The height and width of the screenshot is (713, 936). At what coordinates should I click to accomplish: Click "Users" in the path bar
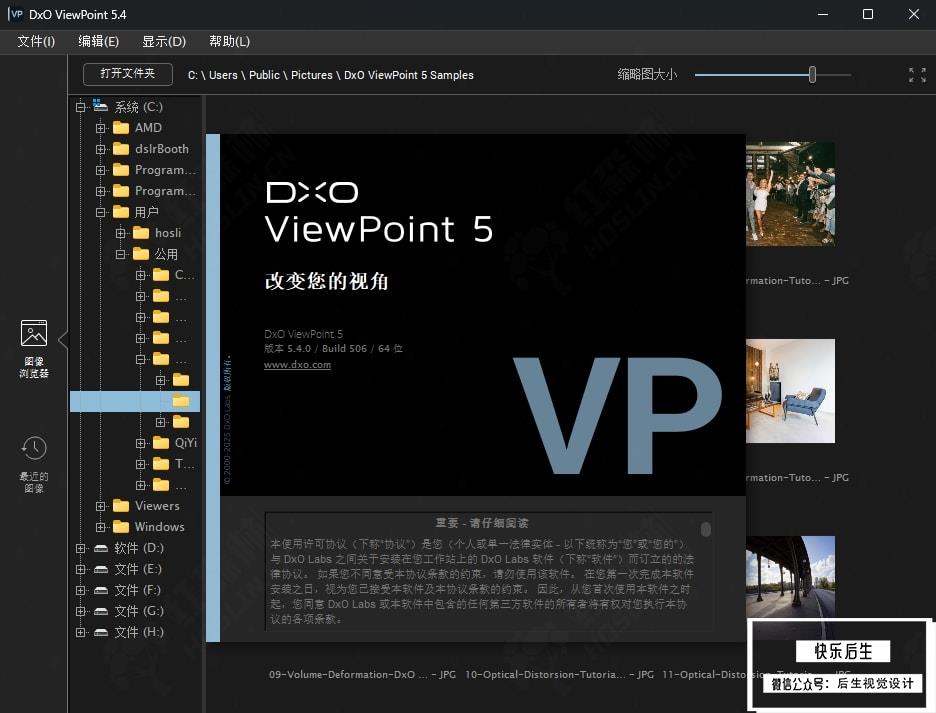coord(223,75)
